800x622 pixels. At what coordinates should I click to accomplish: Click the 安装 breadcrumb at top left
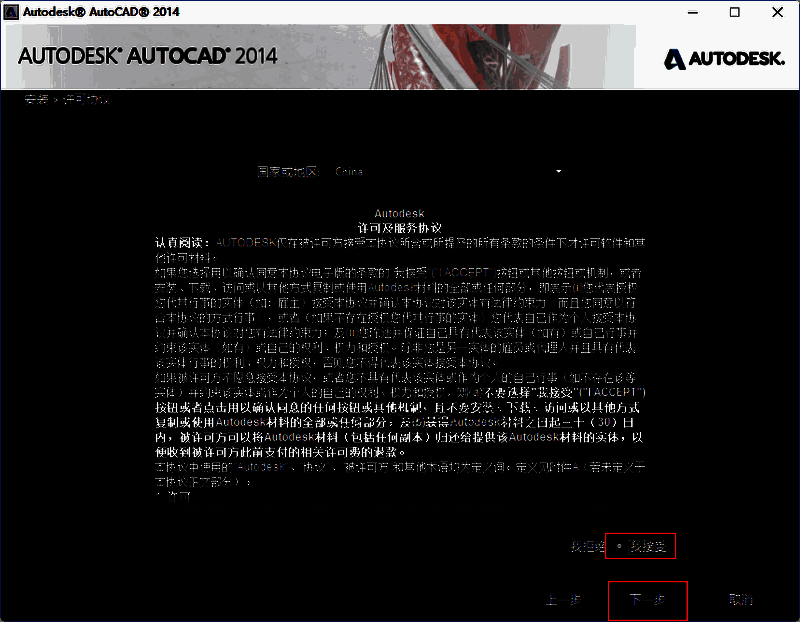pyautogui.click(x=36, y=100)
